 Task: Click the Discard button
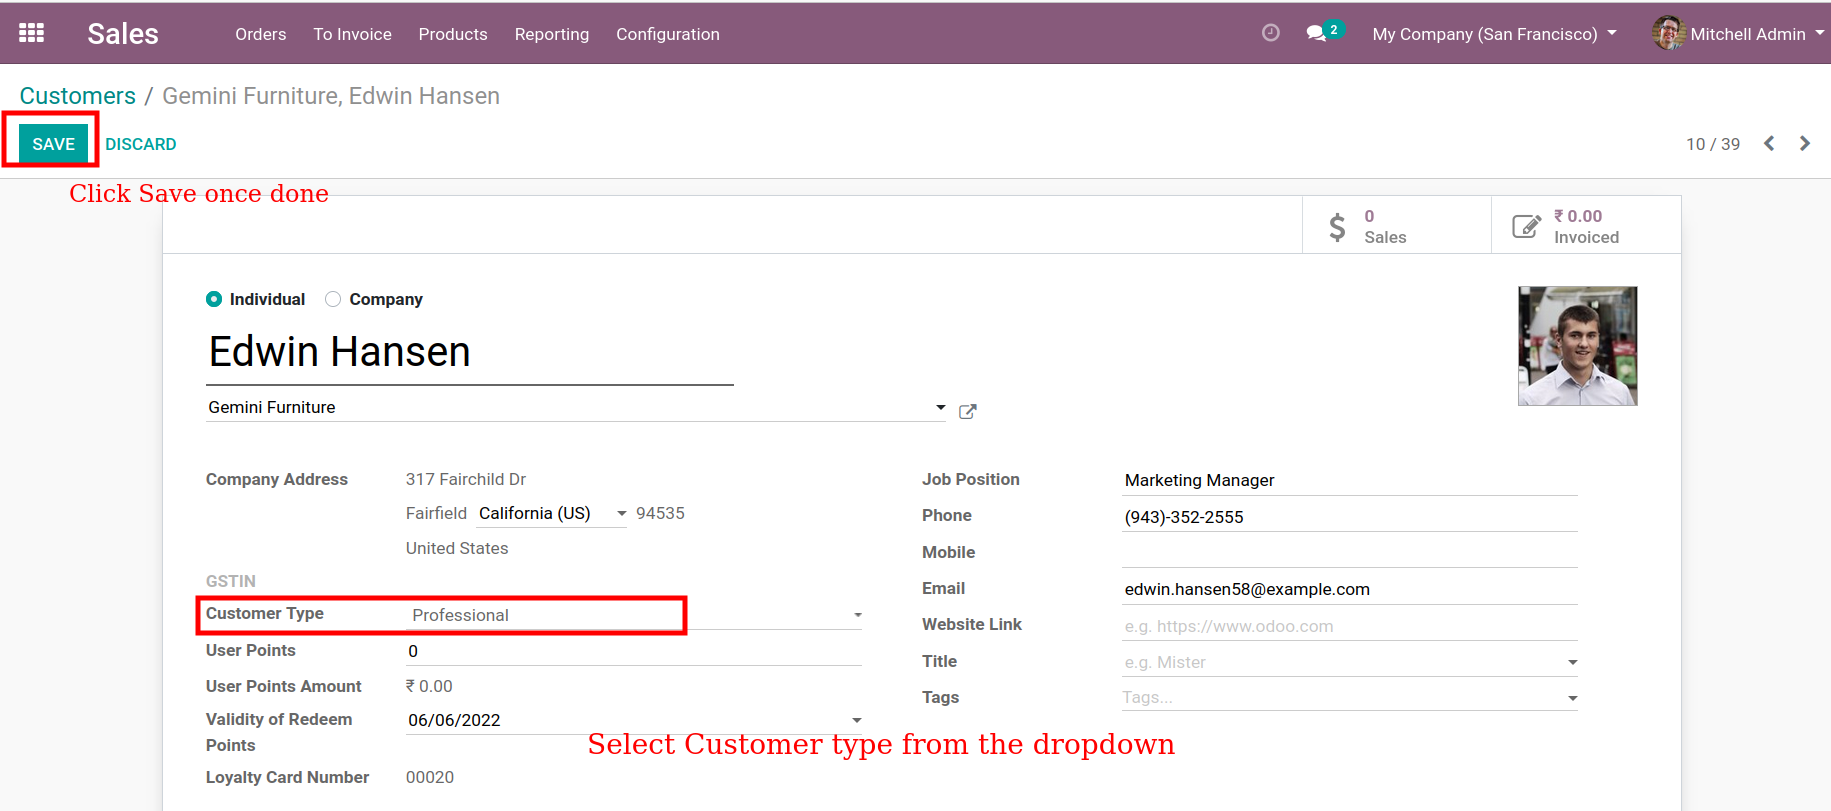(x=141, y=144)
